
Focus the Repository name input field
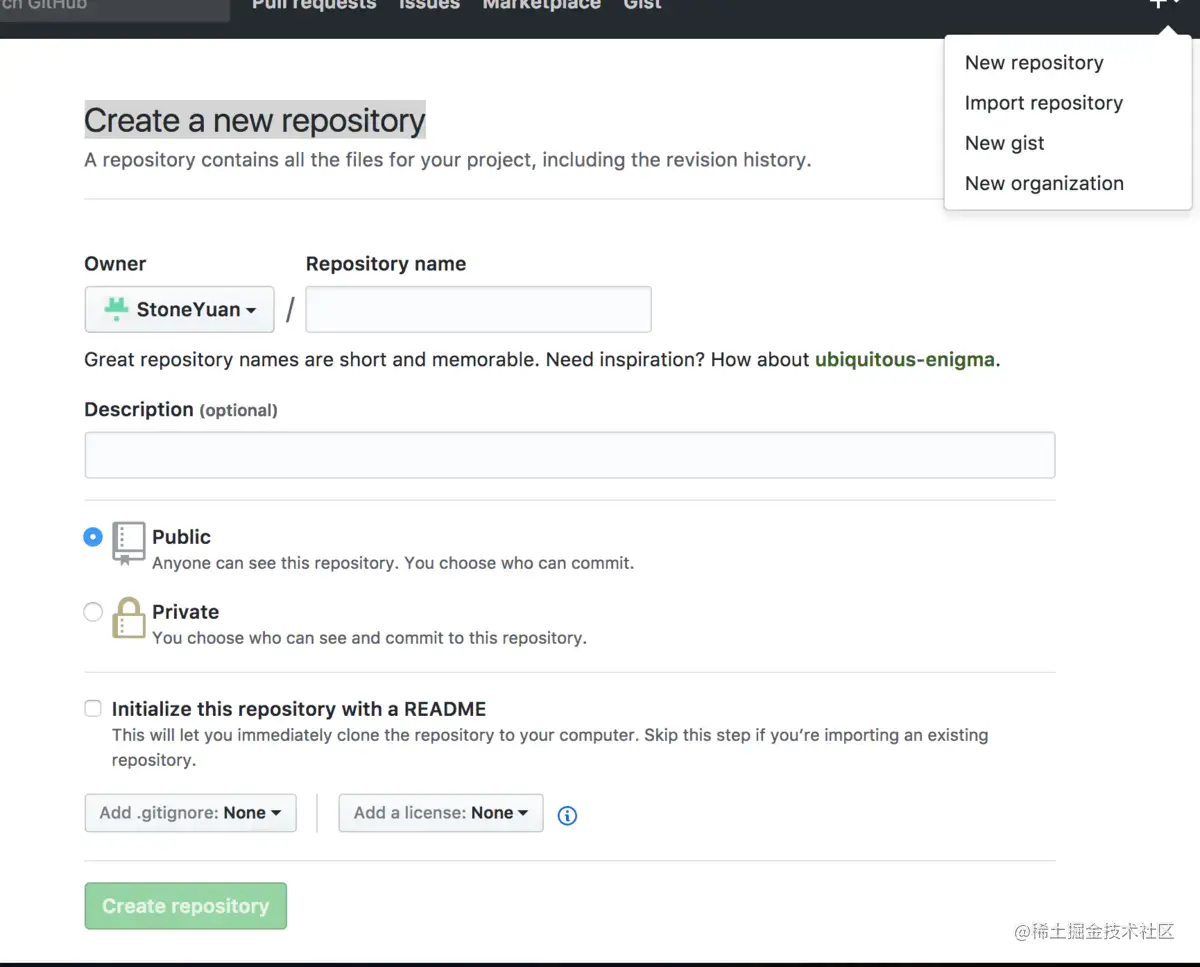[x=478, y=309]
